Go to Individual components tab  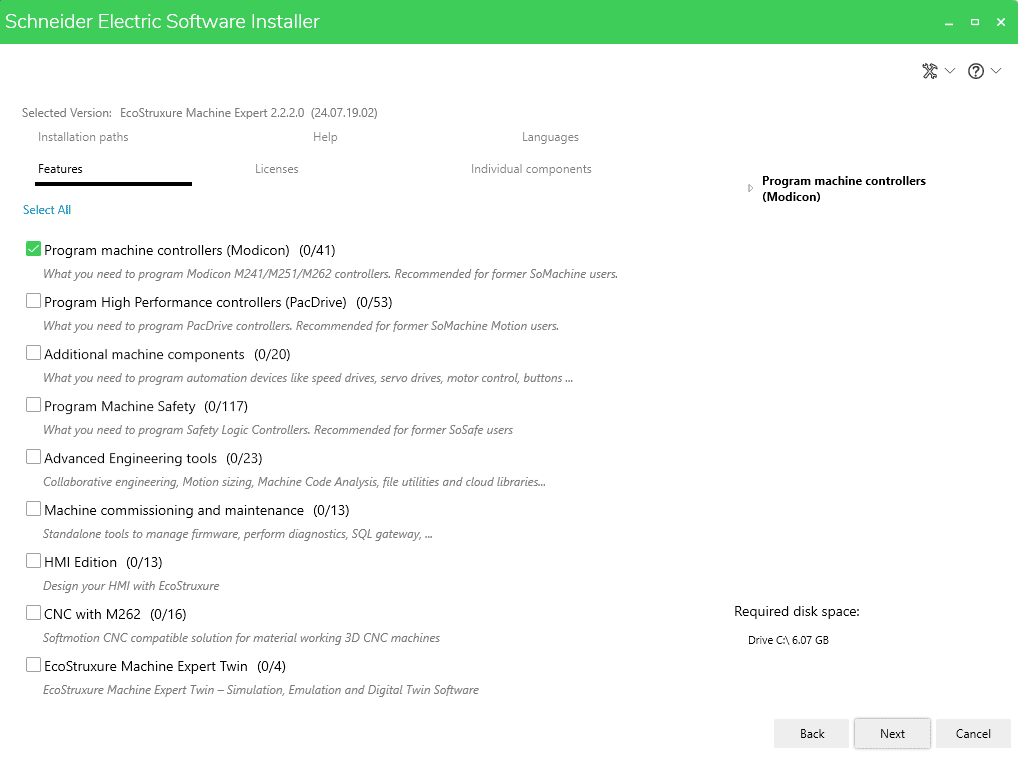click(x=531, y=169)
